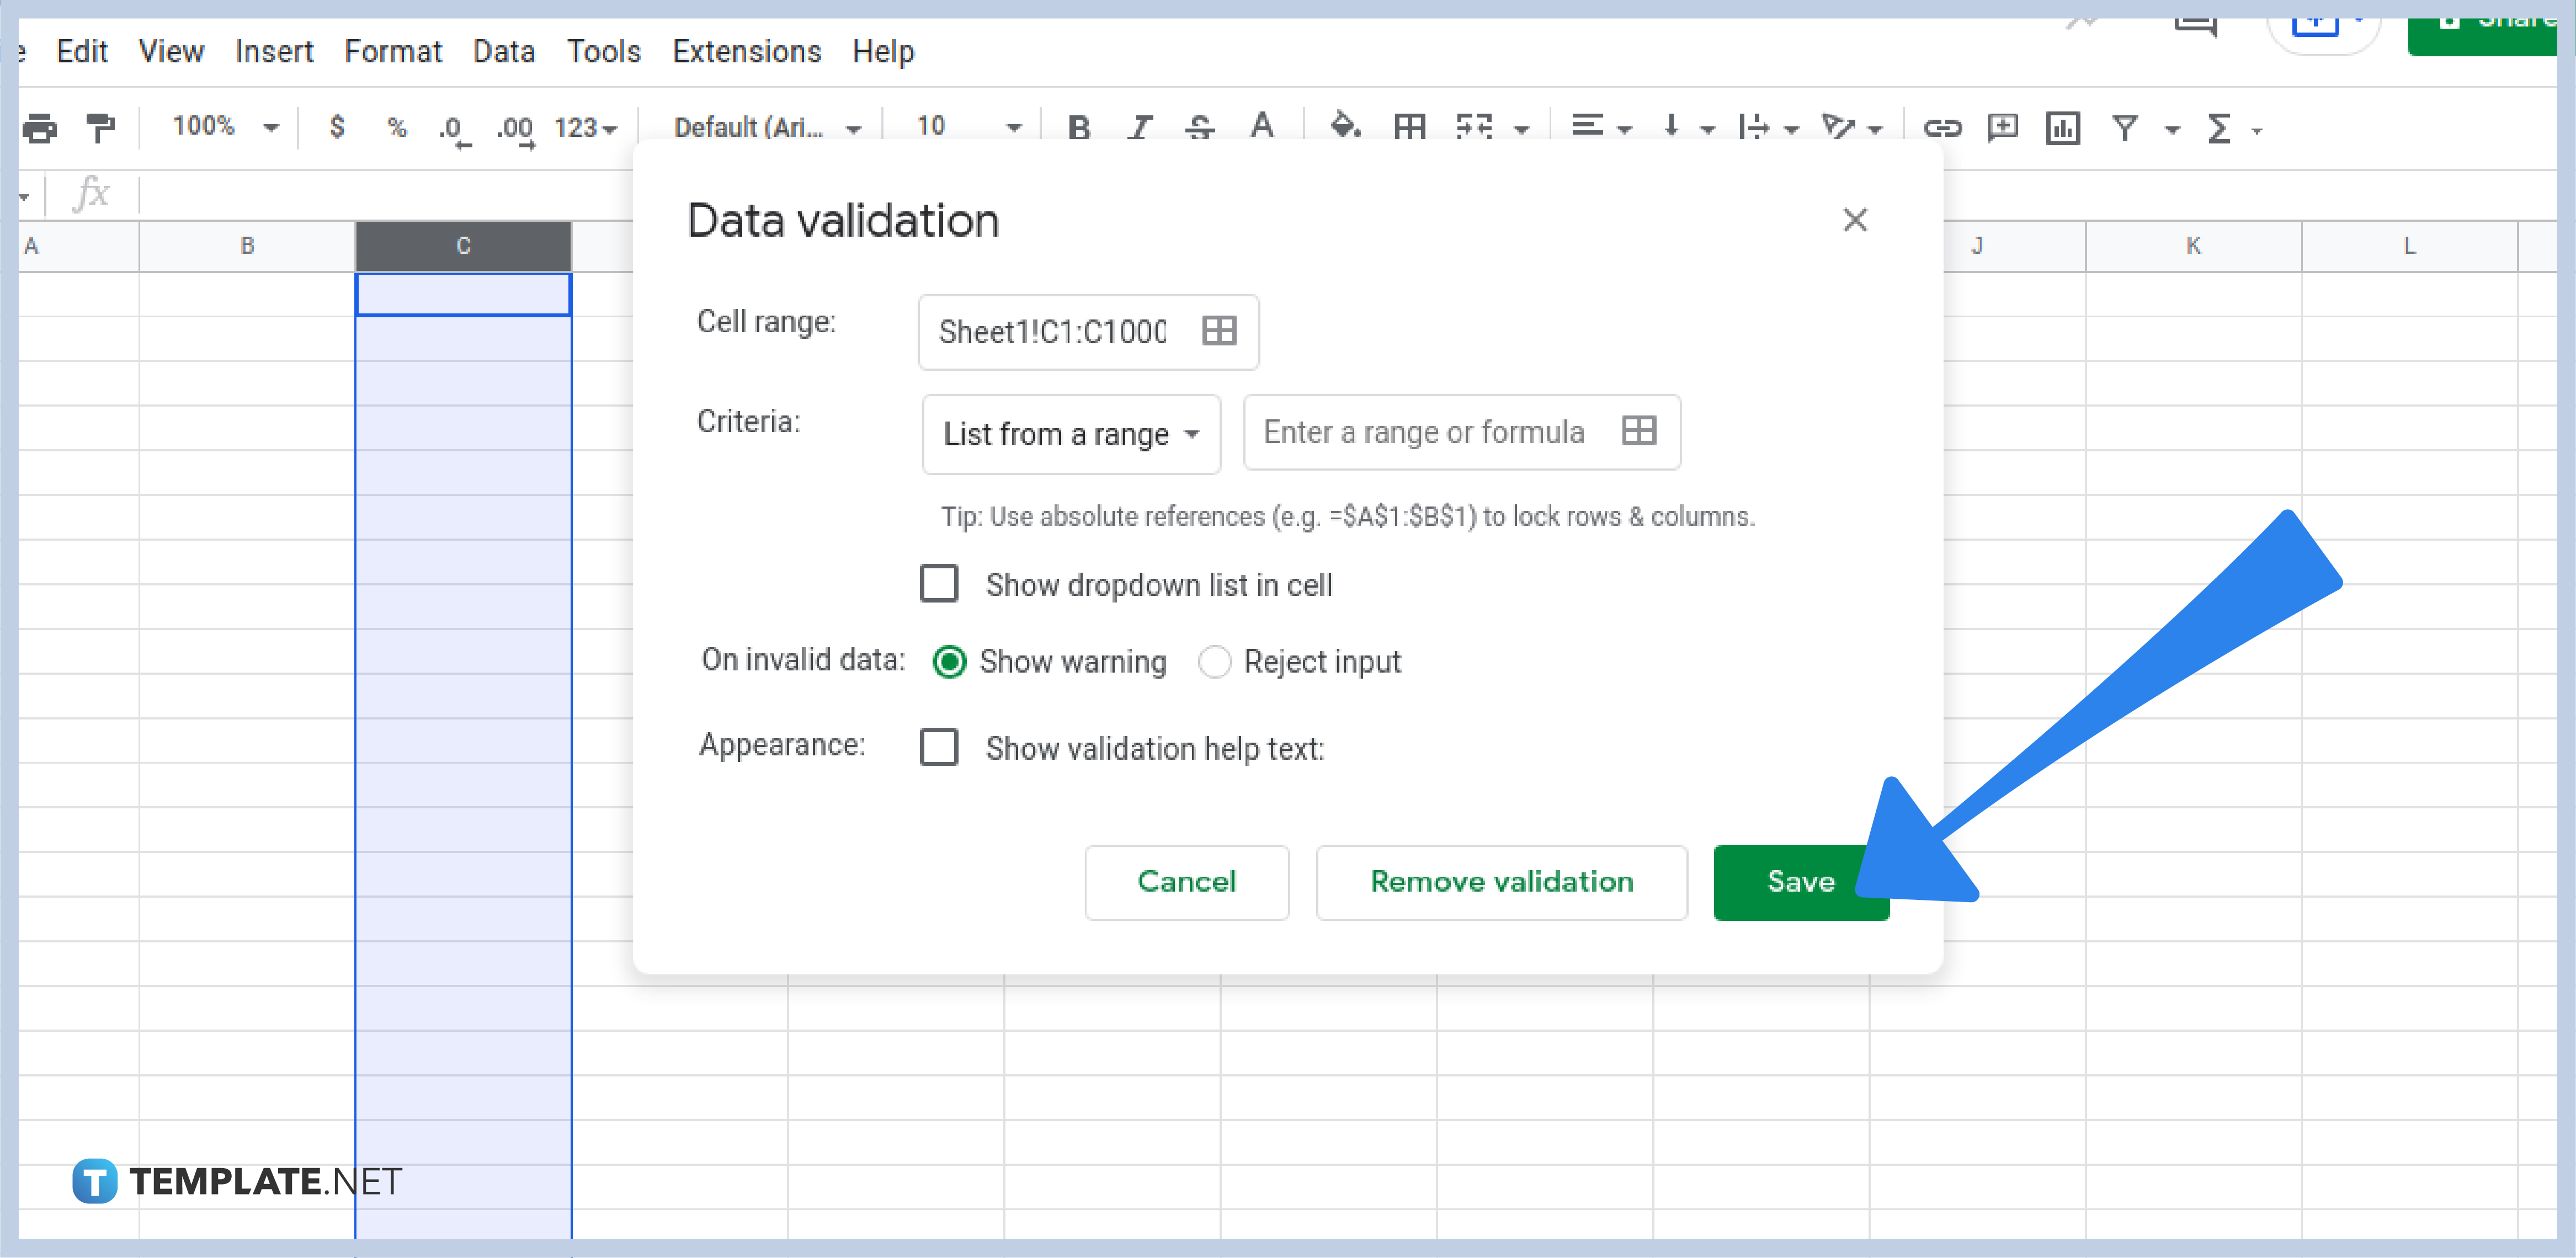Open the Format menu

393,51
